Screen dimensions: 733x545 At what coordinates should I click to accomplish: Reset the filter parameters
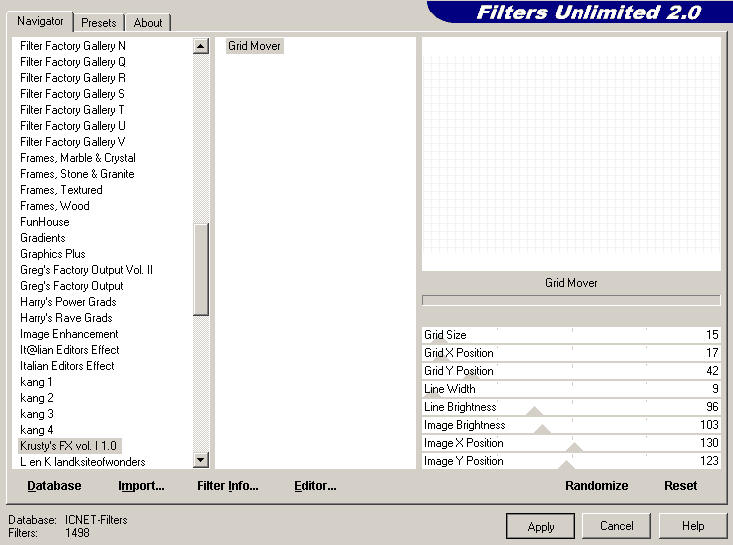[x=680, y=486]
